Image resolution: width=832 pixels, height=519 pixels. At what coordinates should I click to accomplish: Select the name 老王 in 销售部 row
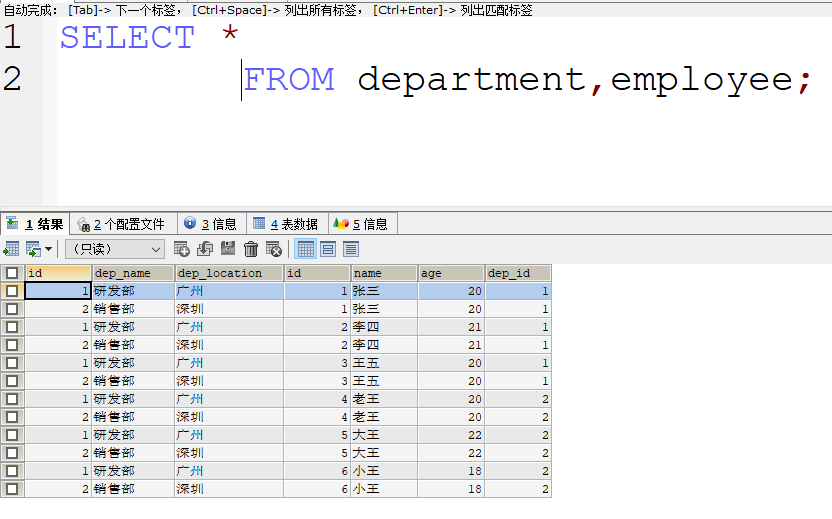coord(384,417)
